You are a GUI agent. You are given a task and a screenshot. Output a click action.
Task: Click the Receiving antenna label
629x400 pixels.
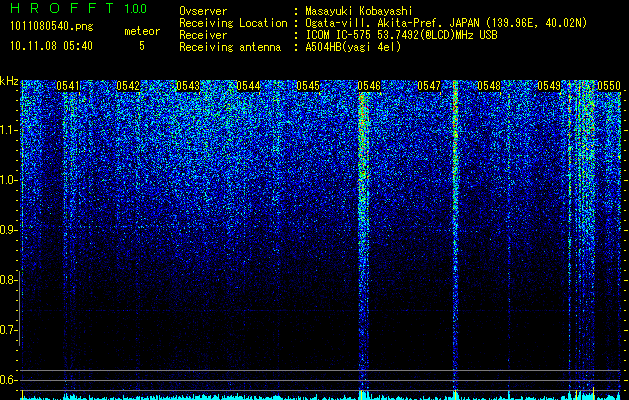(230, 47)
